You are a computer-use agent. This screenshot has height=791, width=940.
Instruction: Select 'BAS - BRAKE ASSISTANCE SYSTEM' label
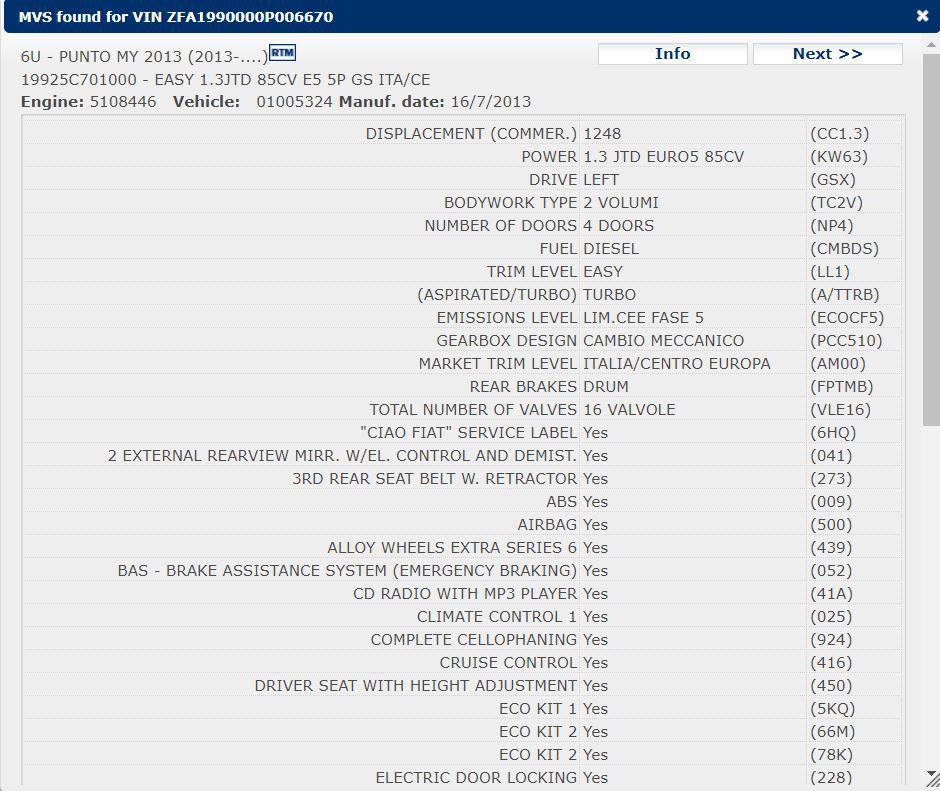347,570
